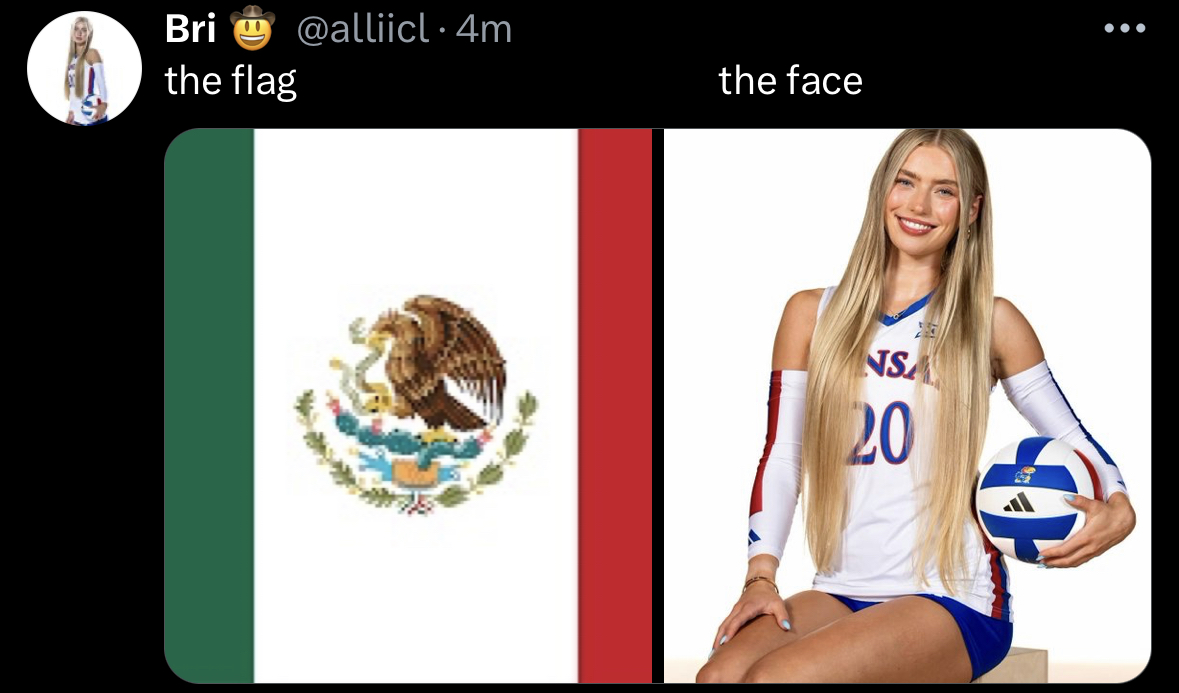
Task: Click the Adidas logo on the volleyball
Action: coord(1019,502)
